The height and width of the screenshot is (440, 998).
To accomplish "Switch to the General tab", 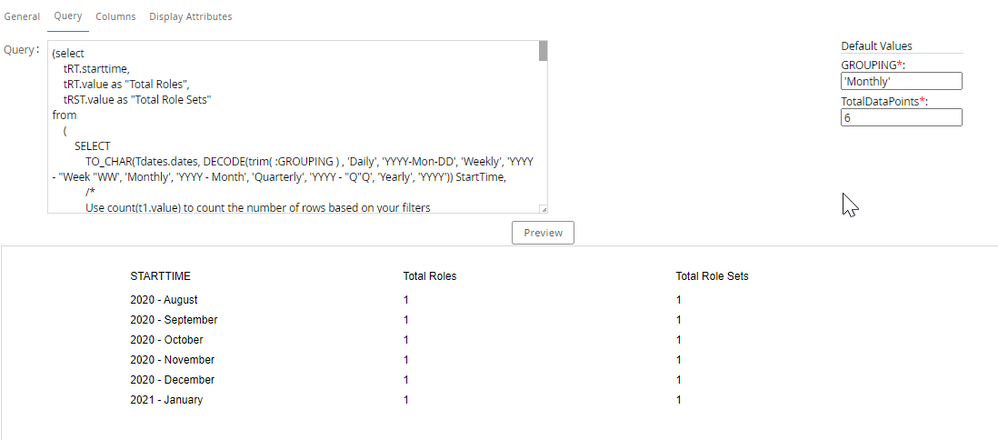I will [x=23, y=17].
